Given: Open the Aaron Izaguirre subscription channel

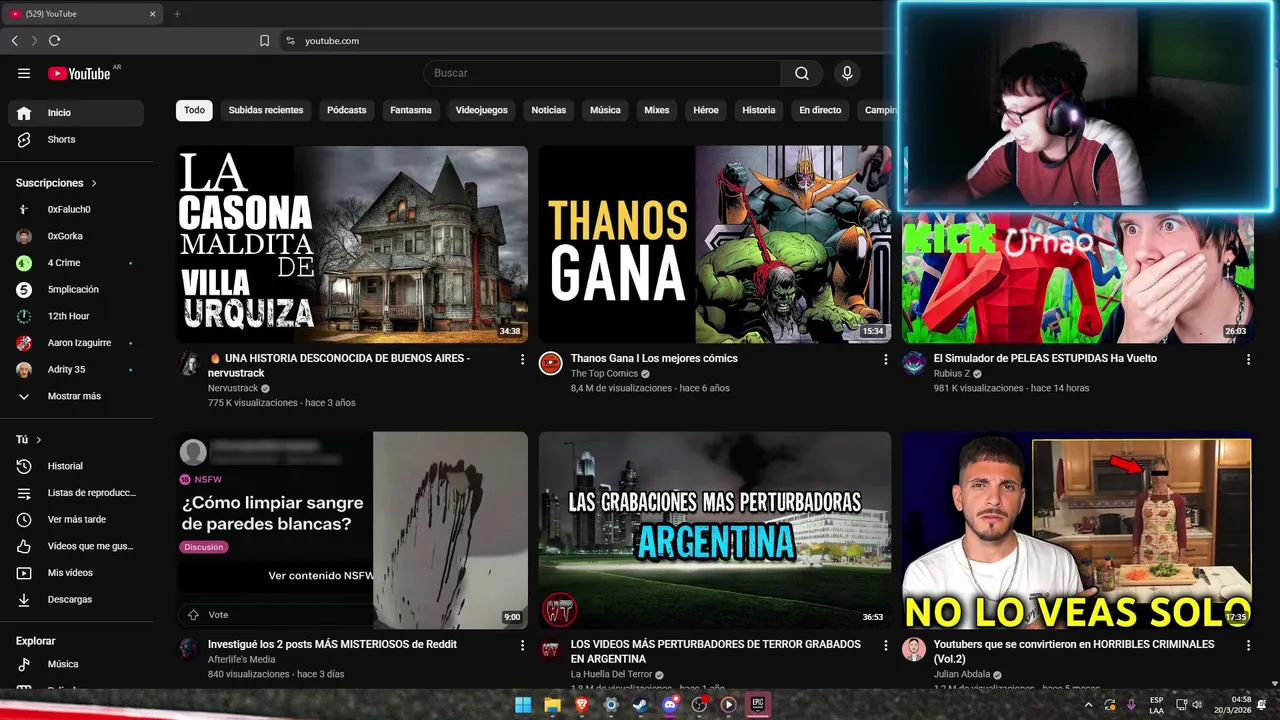Looking at the screenshot, I should pos(76,343).
